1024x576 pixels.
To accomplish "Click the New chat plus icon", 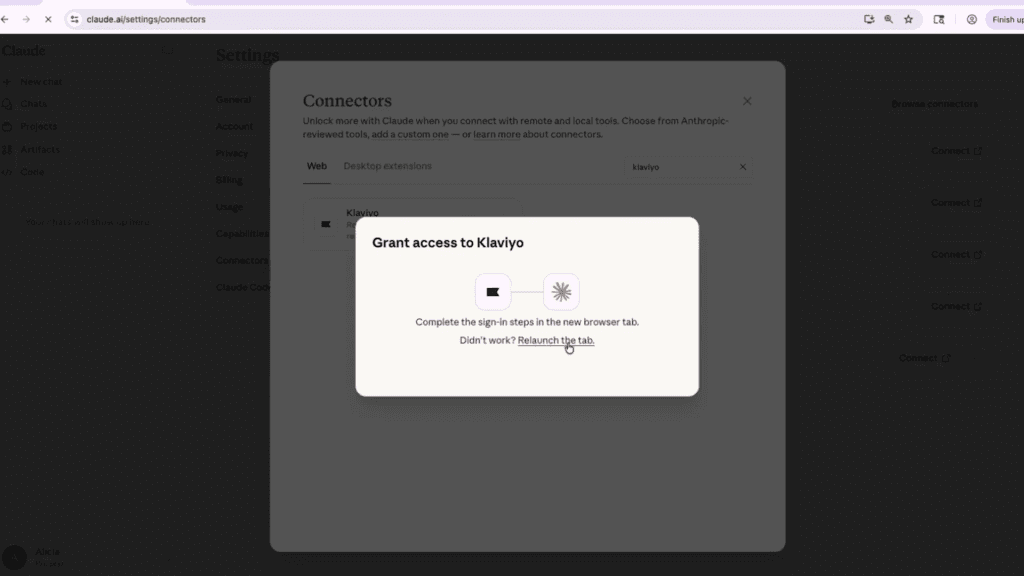I will click(7, 82).
